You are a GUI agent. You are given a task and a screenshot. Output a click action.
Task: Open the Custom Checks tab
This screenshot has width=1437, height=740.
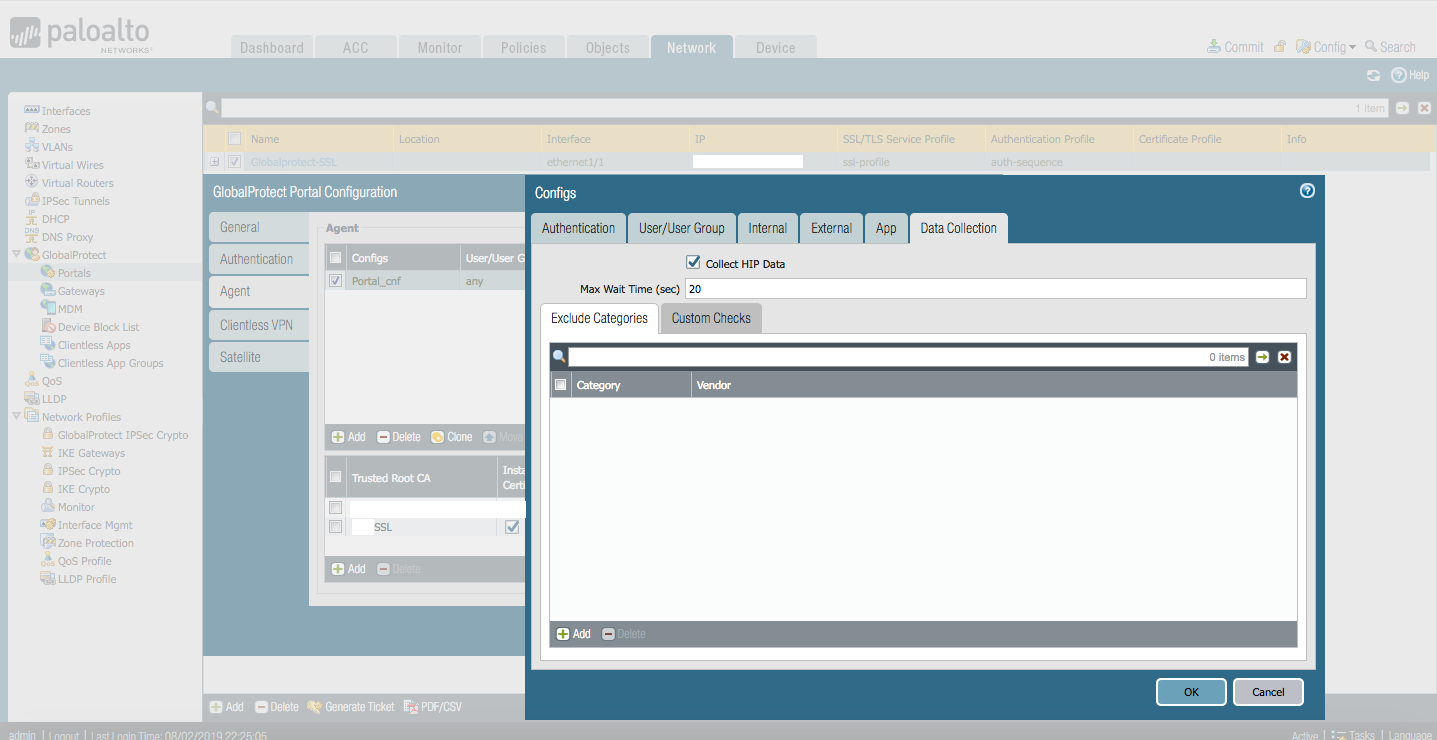711,318
